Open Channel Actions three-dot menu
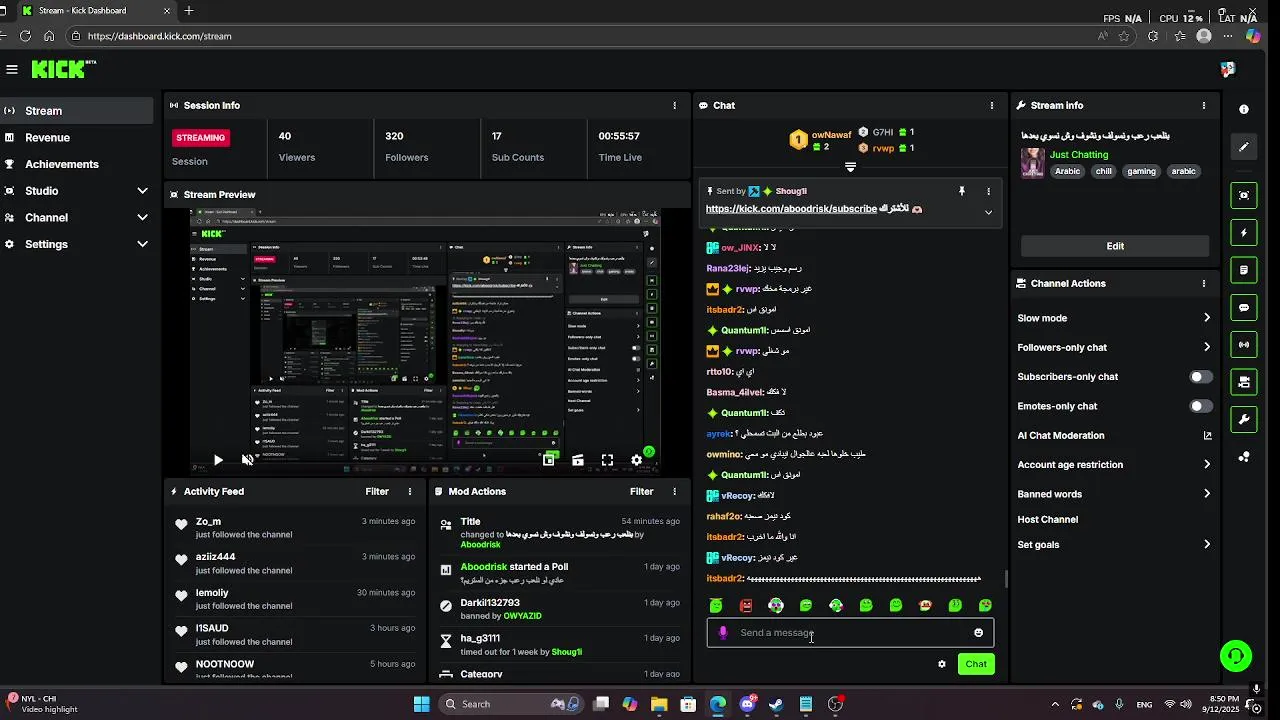 [1204, 283]
